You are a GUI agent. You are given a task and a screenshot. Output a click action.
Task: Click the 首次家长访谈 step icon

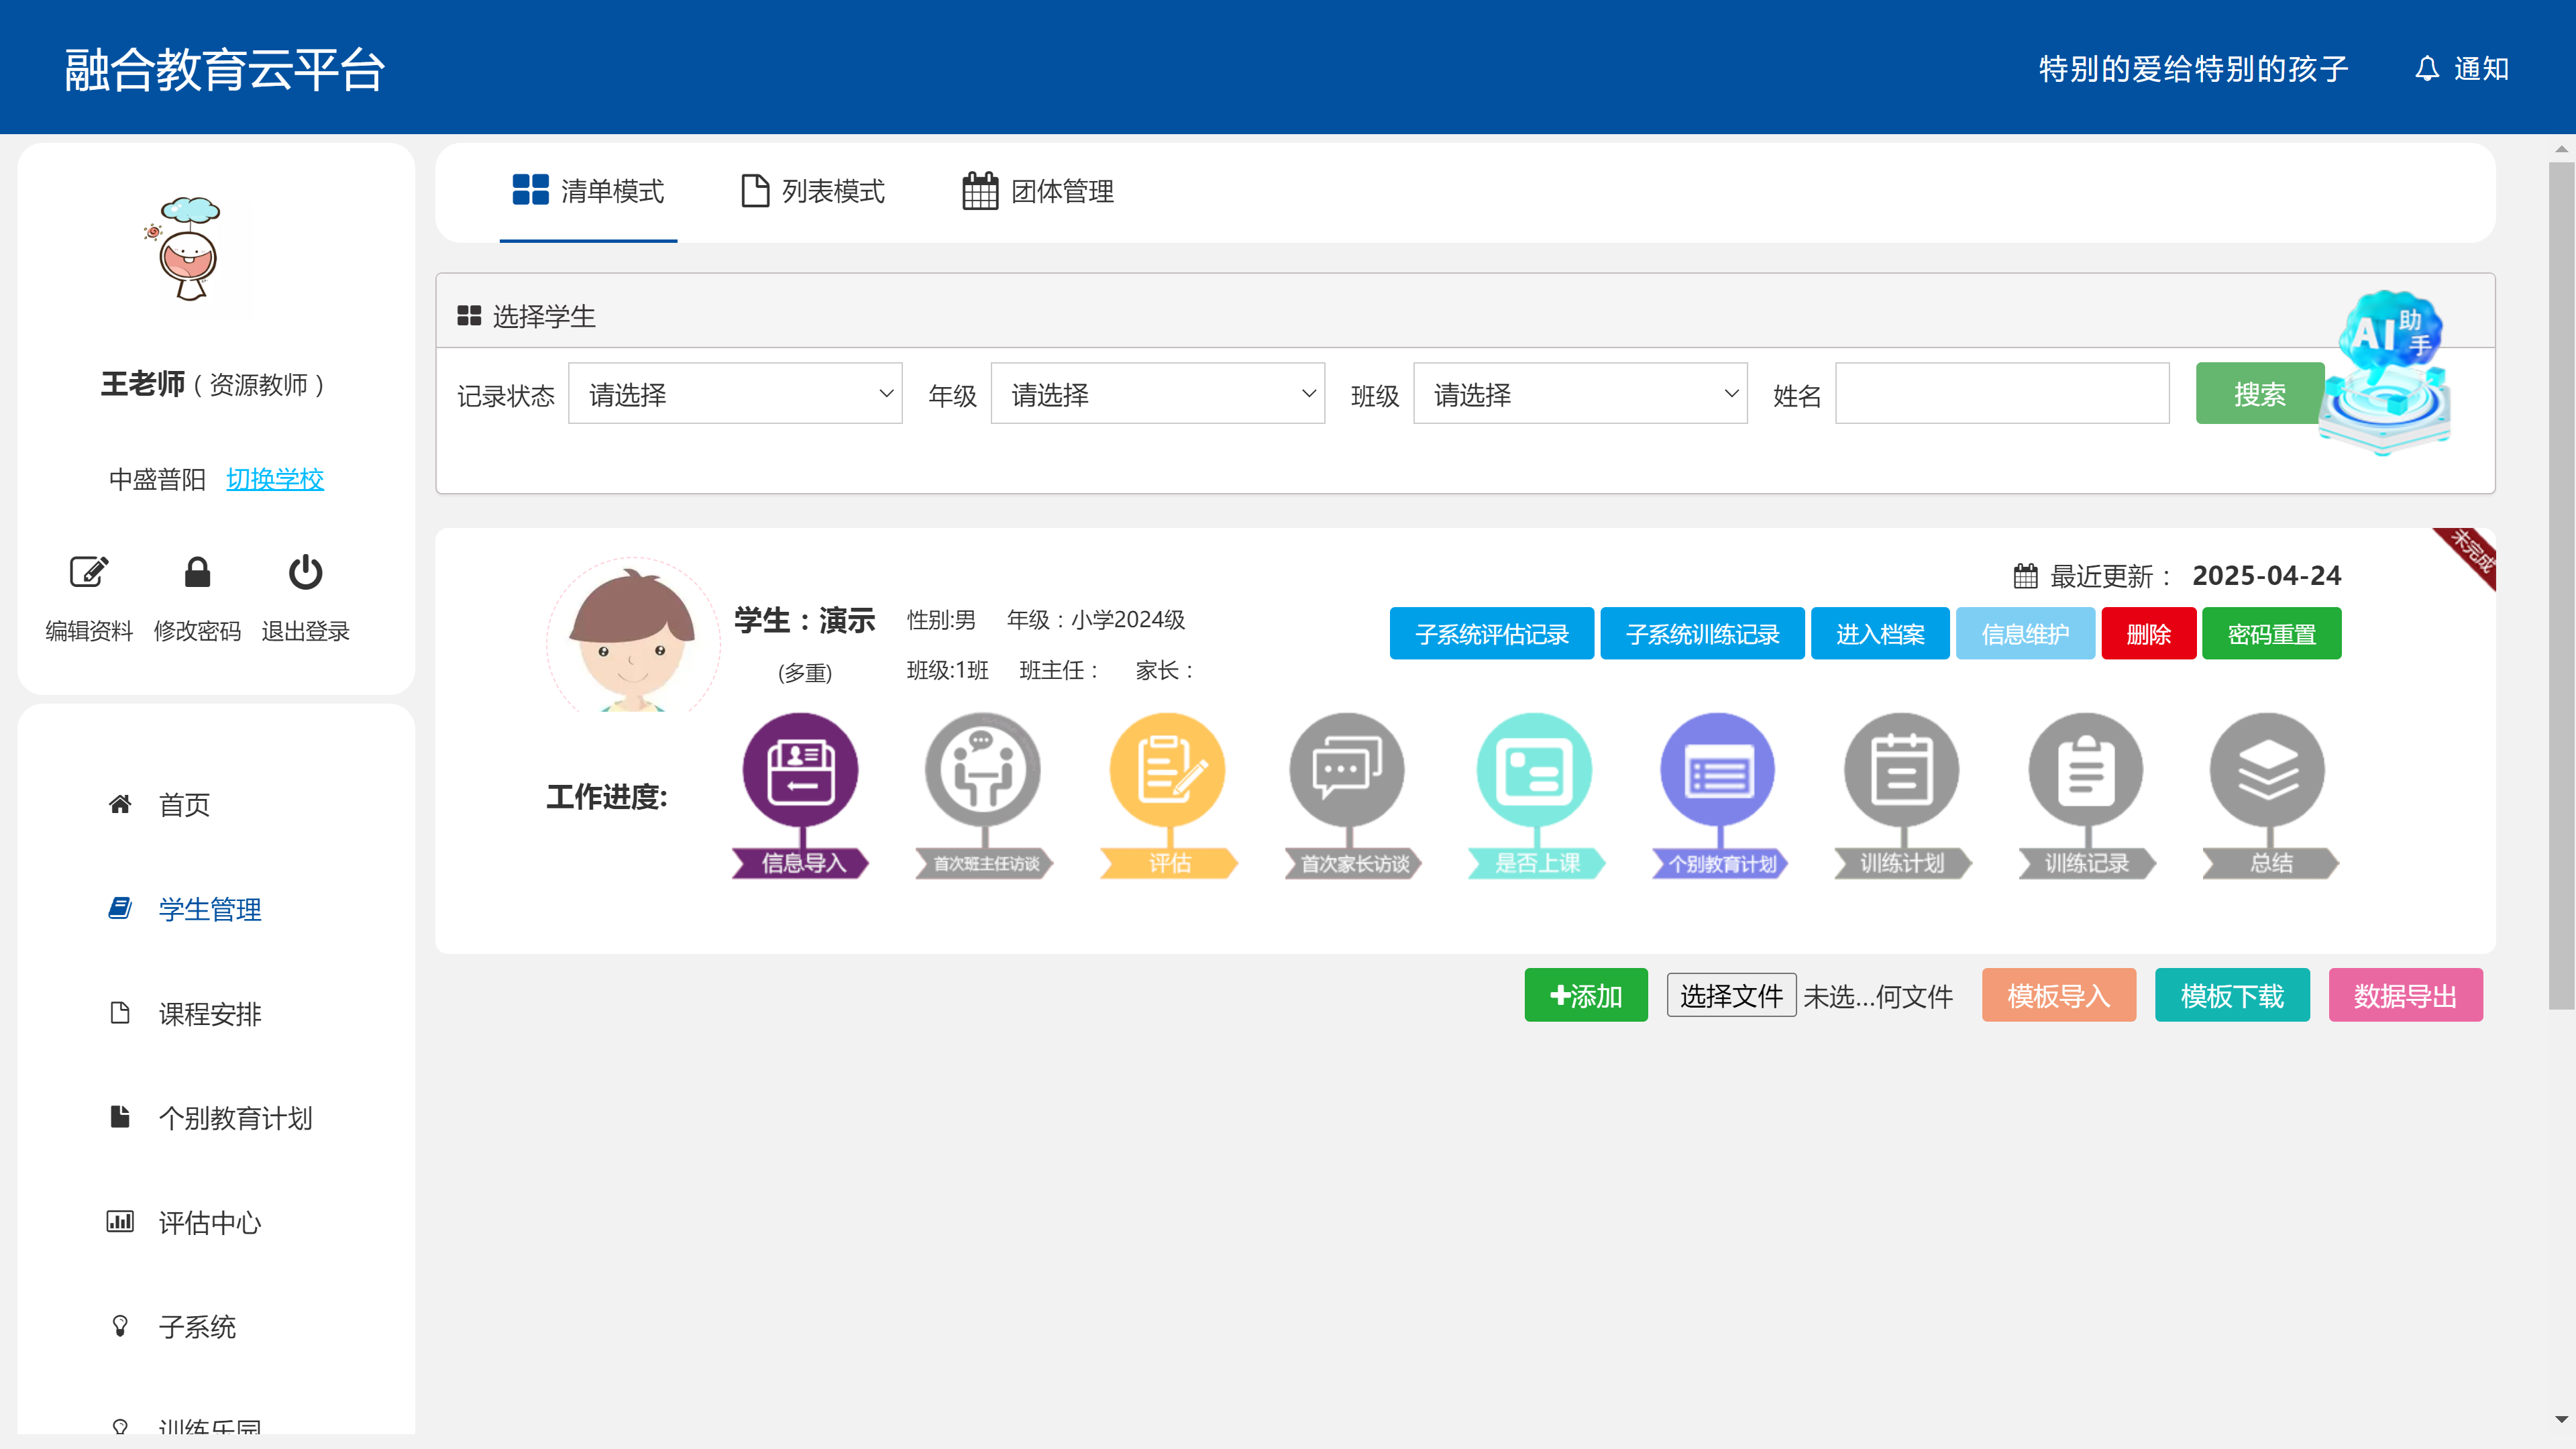point(1347,771)
